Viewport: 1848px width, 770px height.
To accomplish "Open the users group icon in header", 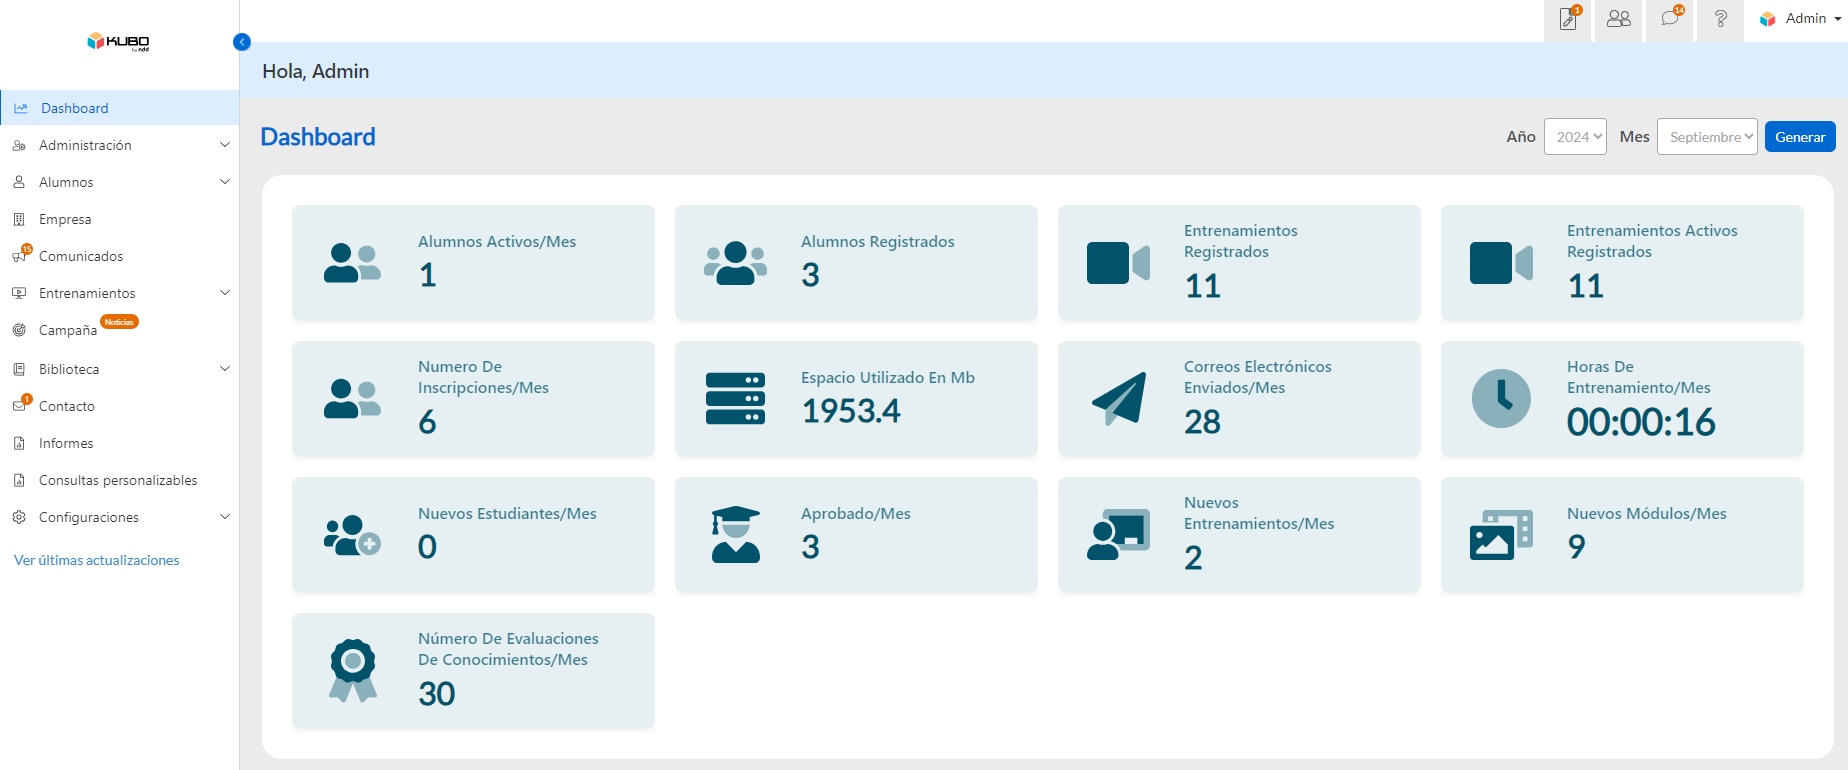I will [x=1618, y=19].
